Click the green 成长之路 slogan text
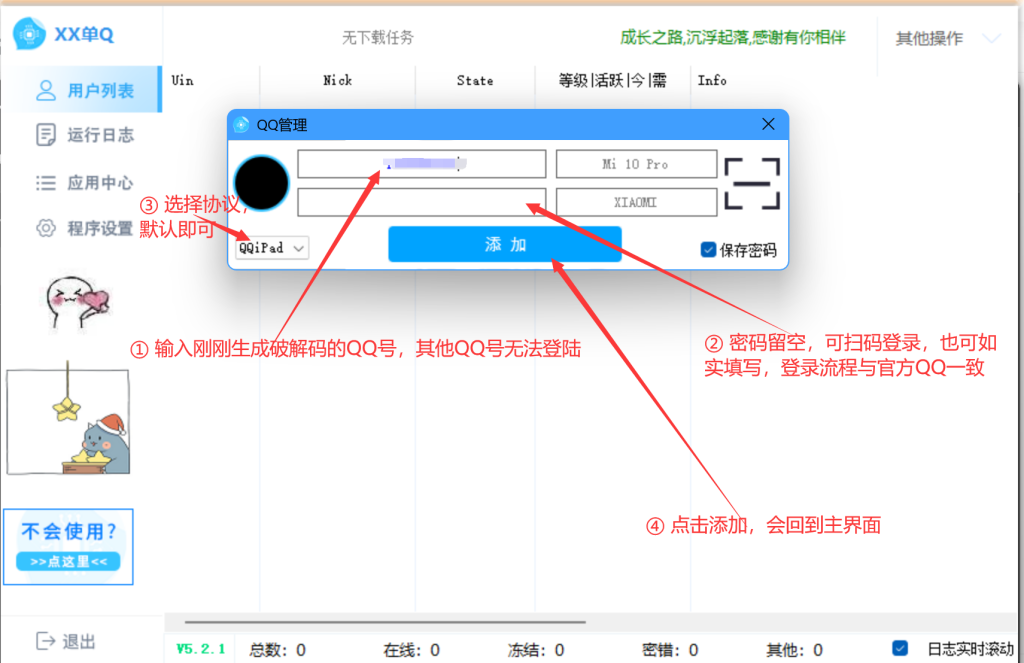This screenshot has width=1024, height=663. (733, 38)
